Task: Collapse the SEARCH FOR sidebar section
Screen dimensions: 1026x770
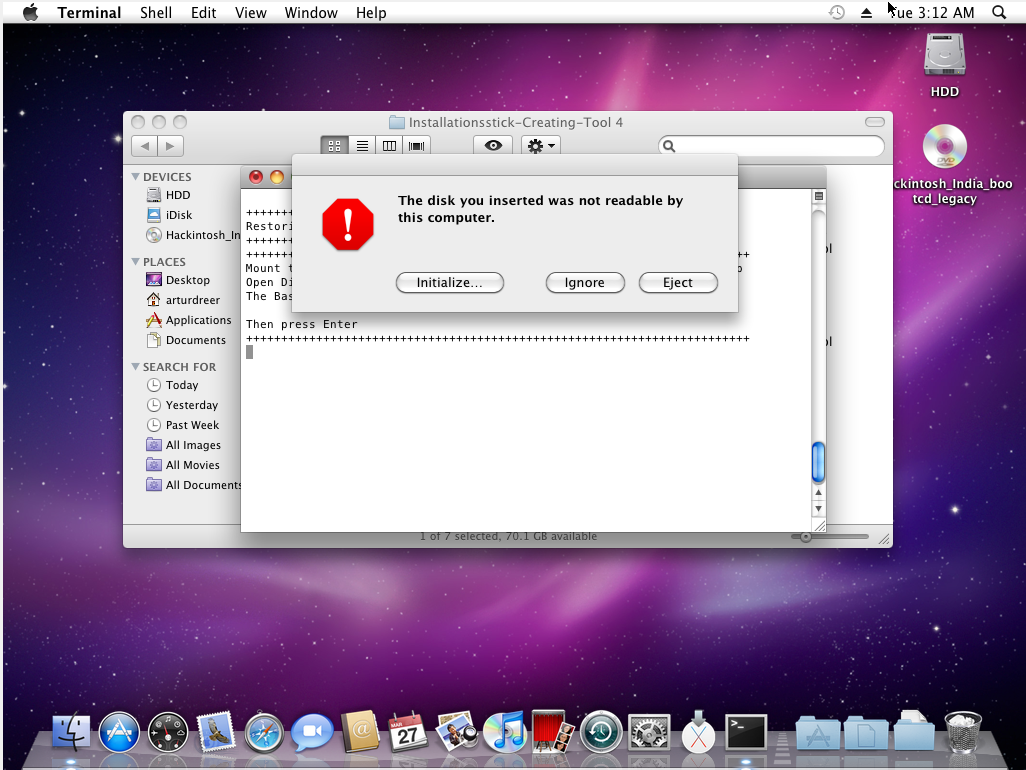Action: [136, 367]
